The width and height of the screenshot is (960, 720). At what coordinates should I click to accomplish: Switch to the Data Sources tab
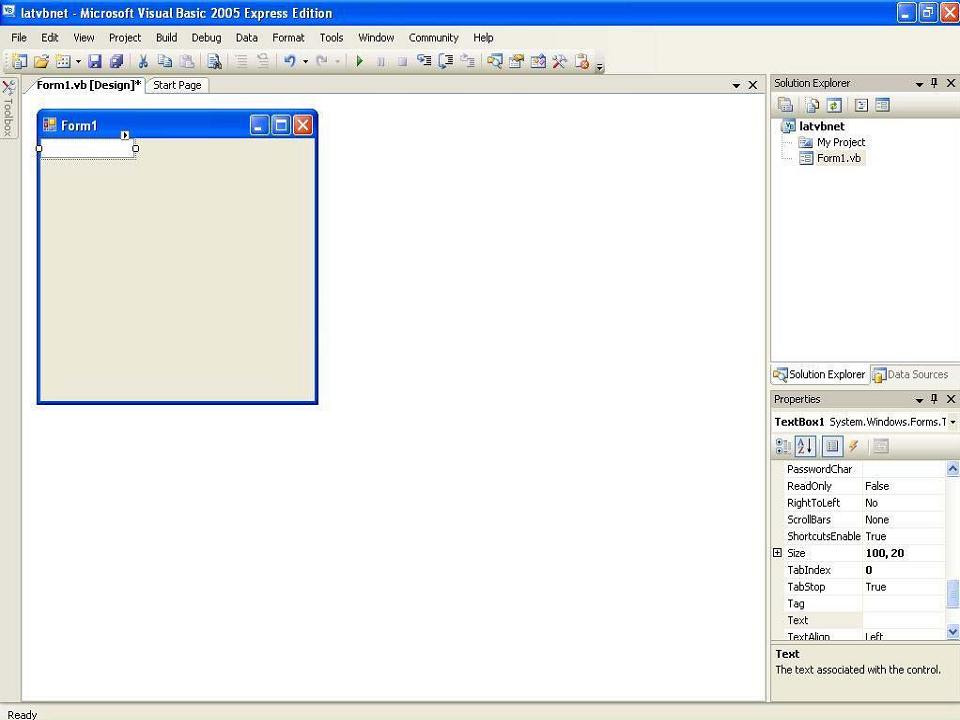click(910, 374)
